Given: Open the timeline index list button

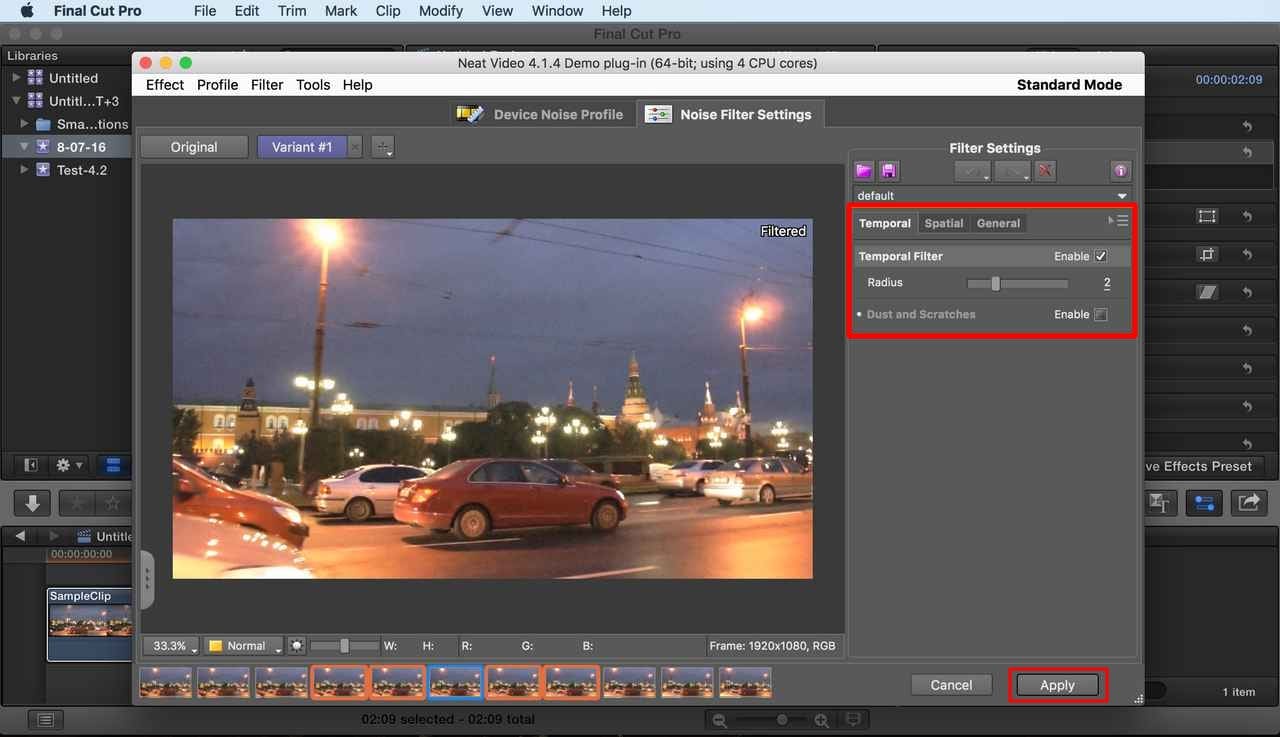Looking at the screenshot, I should tap(45, 719).
